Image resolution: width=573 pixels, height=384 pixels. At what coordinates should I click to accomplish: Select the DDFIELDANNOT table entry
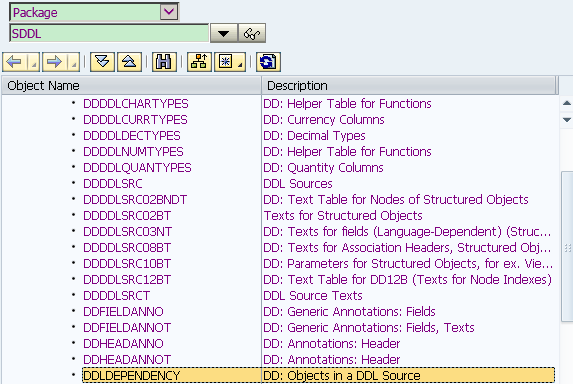point(127,328)
